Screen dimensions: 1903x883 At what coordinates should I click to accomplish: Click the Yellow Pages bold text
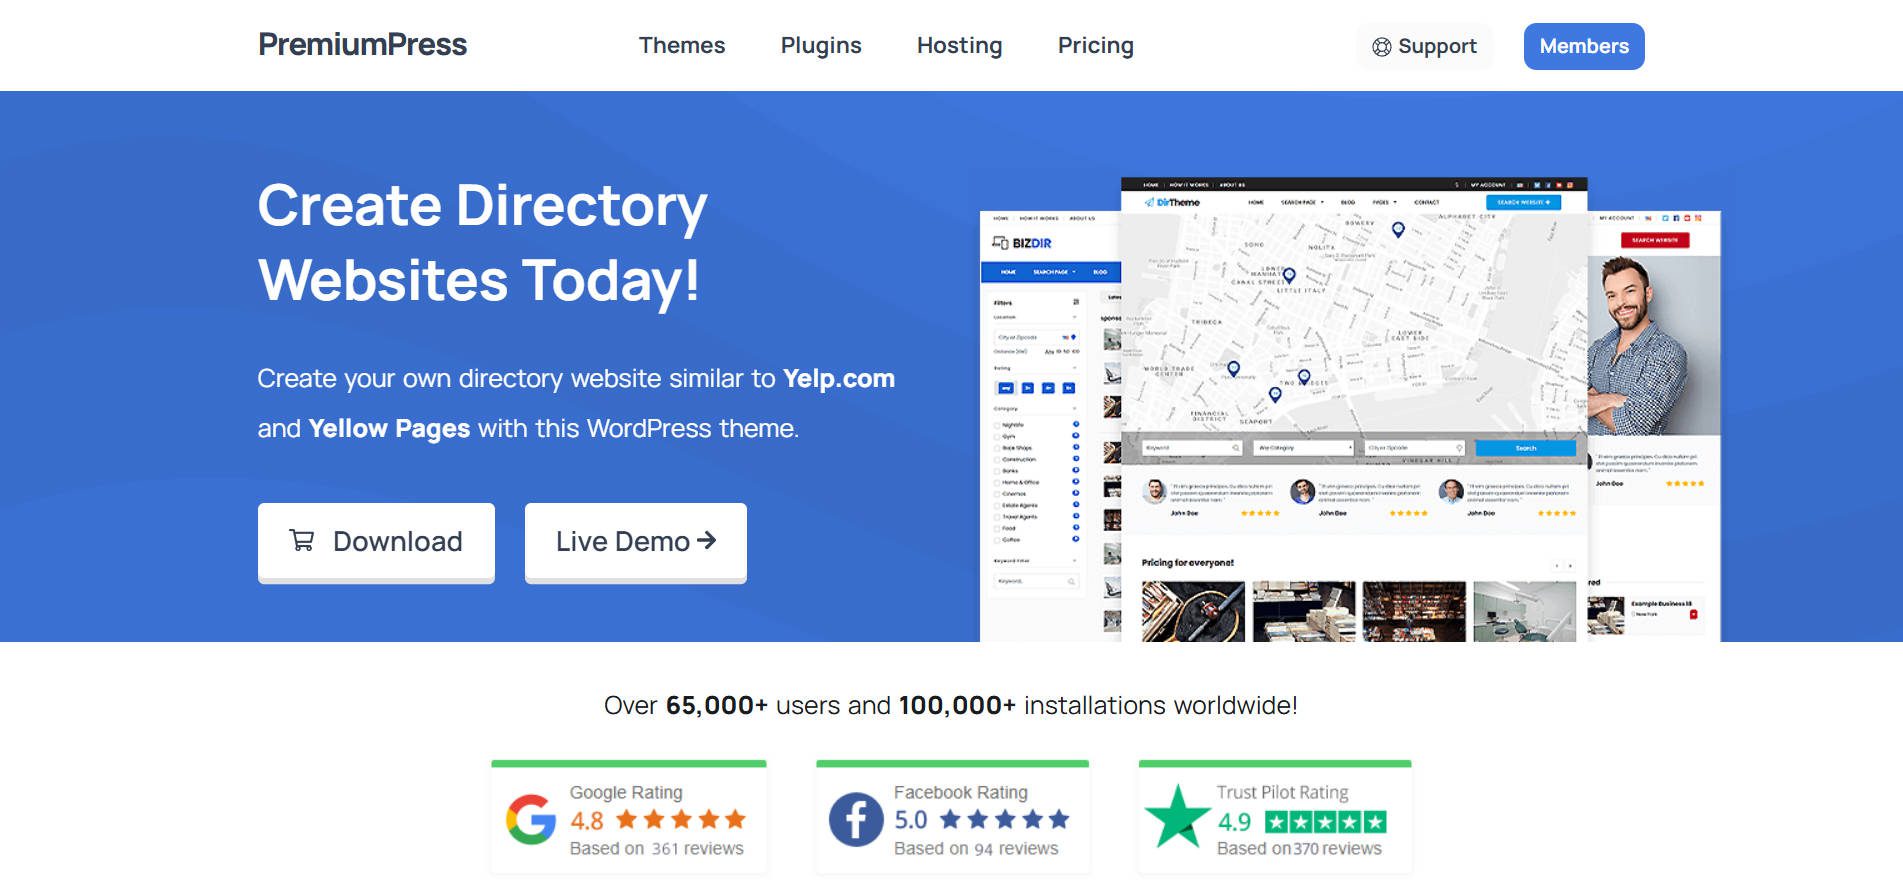click(389, 429)
